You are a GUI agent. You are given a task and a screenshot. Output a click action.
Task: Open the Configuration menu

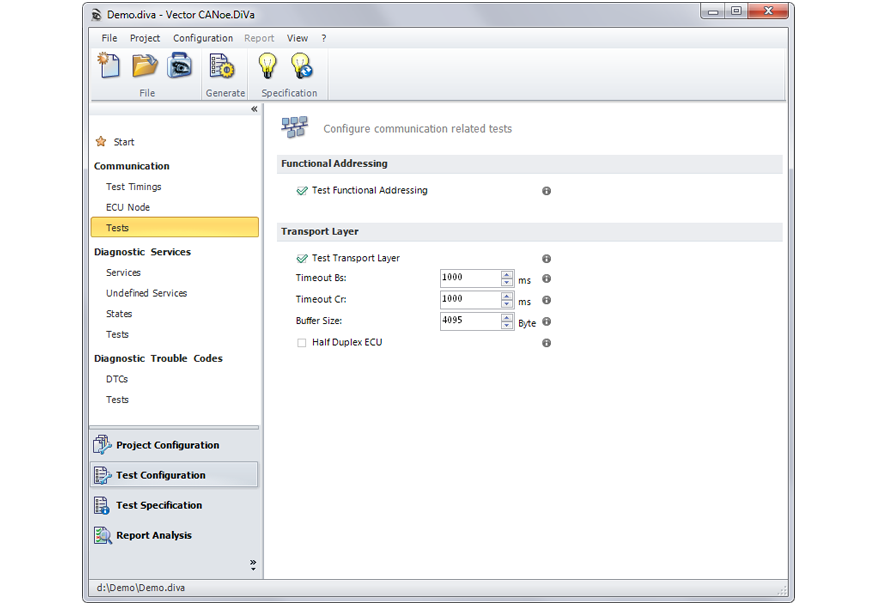tap(203, 38)
